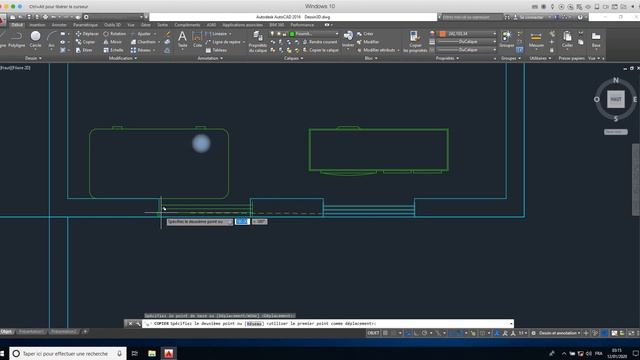Screen dimensions: 640x360
Task: Expand the Bloc panel
Action: pyautogui.click(x=370, y=58)
